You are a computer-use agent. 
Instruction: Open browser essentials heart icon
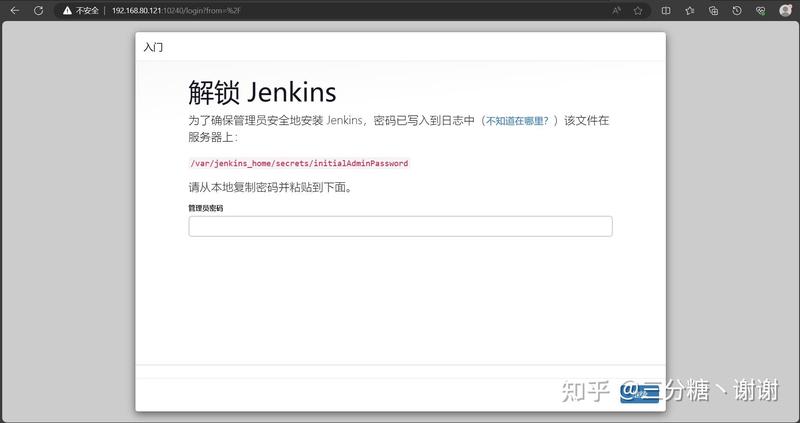761,10
